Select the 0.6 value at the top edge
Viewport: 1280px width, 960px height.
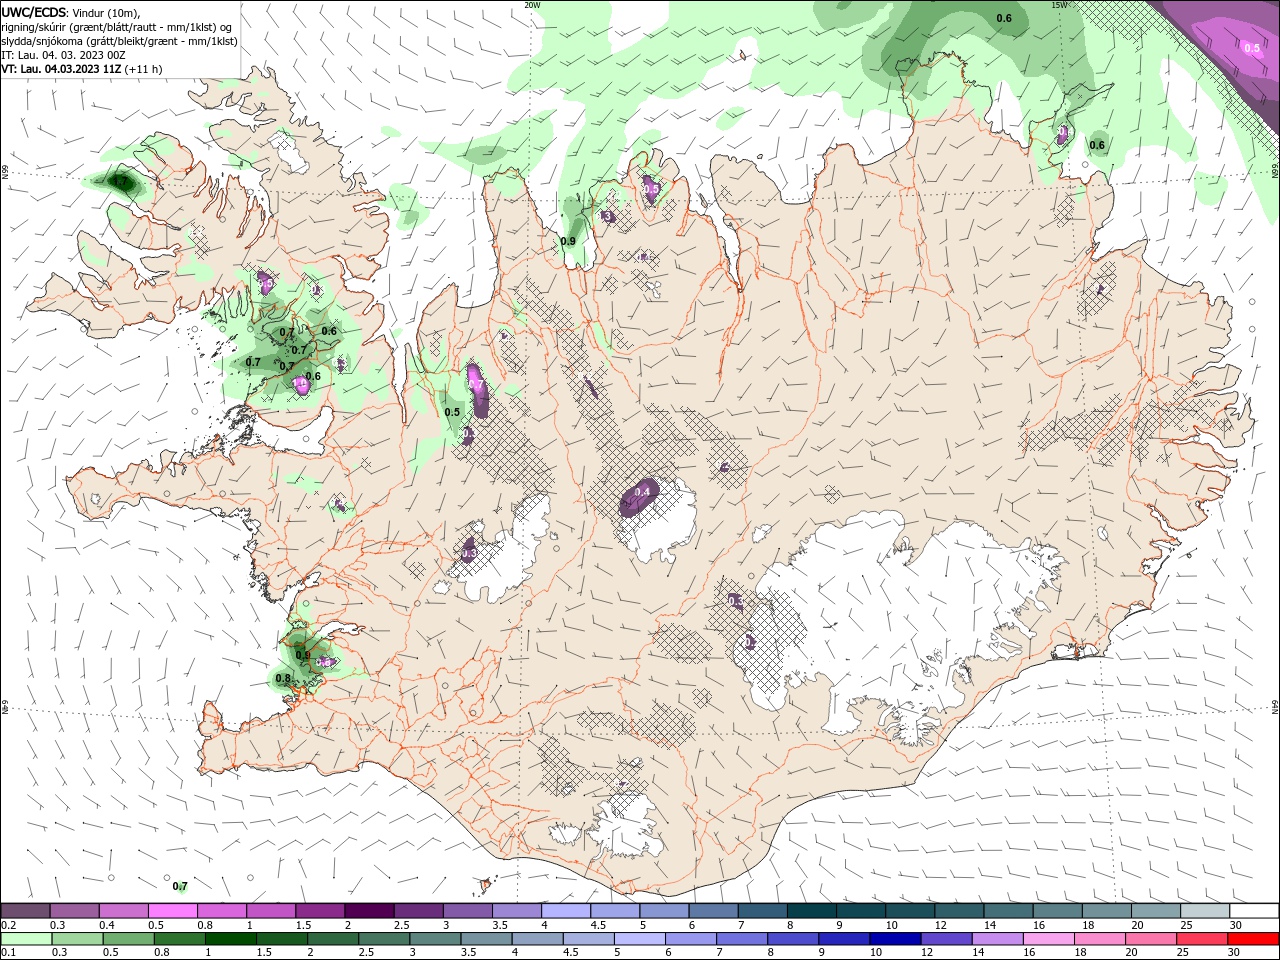1004,18
